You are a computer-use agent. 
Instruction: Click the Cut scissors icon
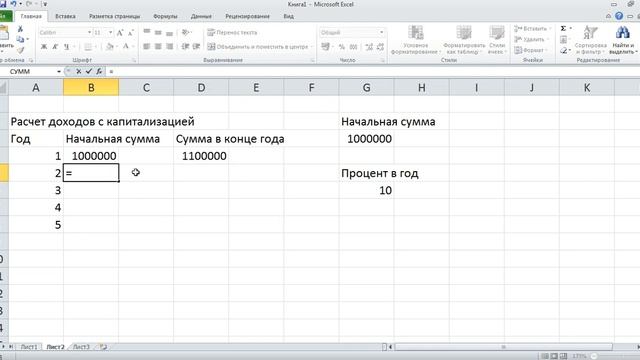(20, 29)
